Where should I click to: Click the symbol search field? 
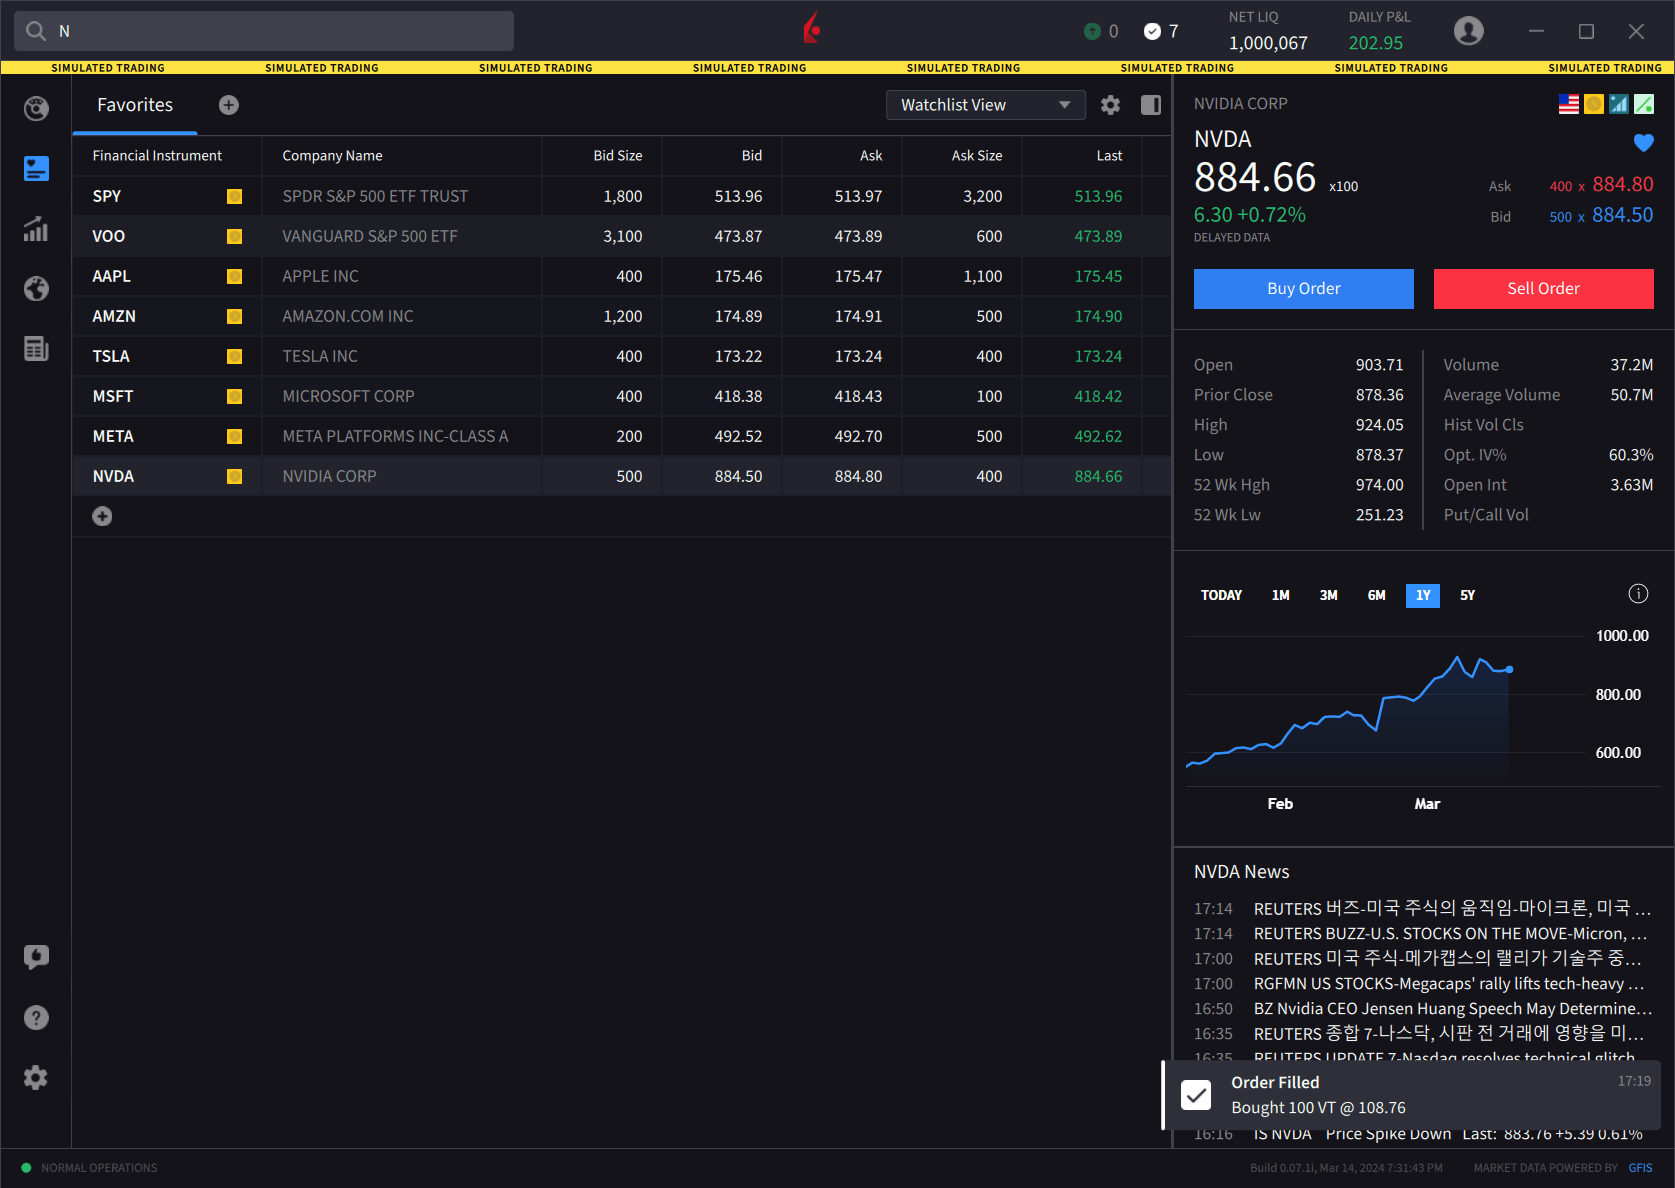pyautogui.click(x=265, y=31)
